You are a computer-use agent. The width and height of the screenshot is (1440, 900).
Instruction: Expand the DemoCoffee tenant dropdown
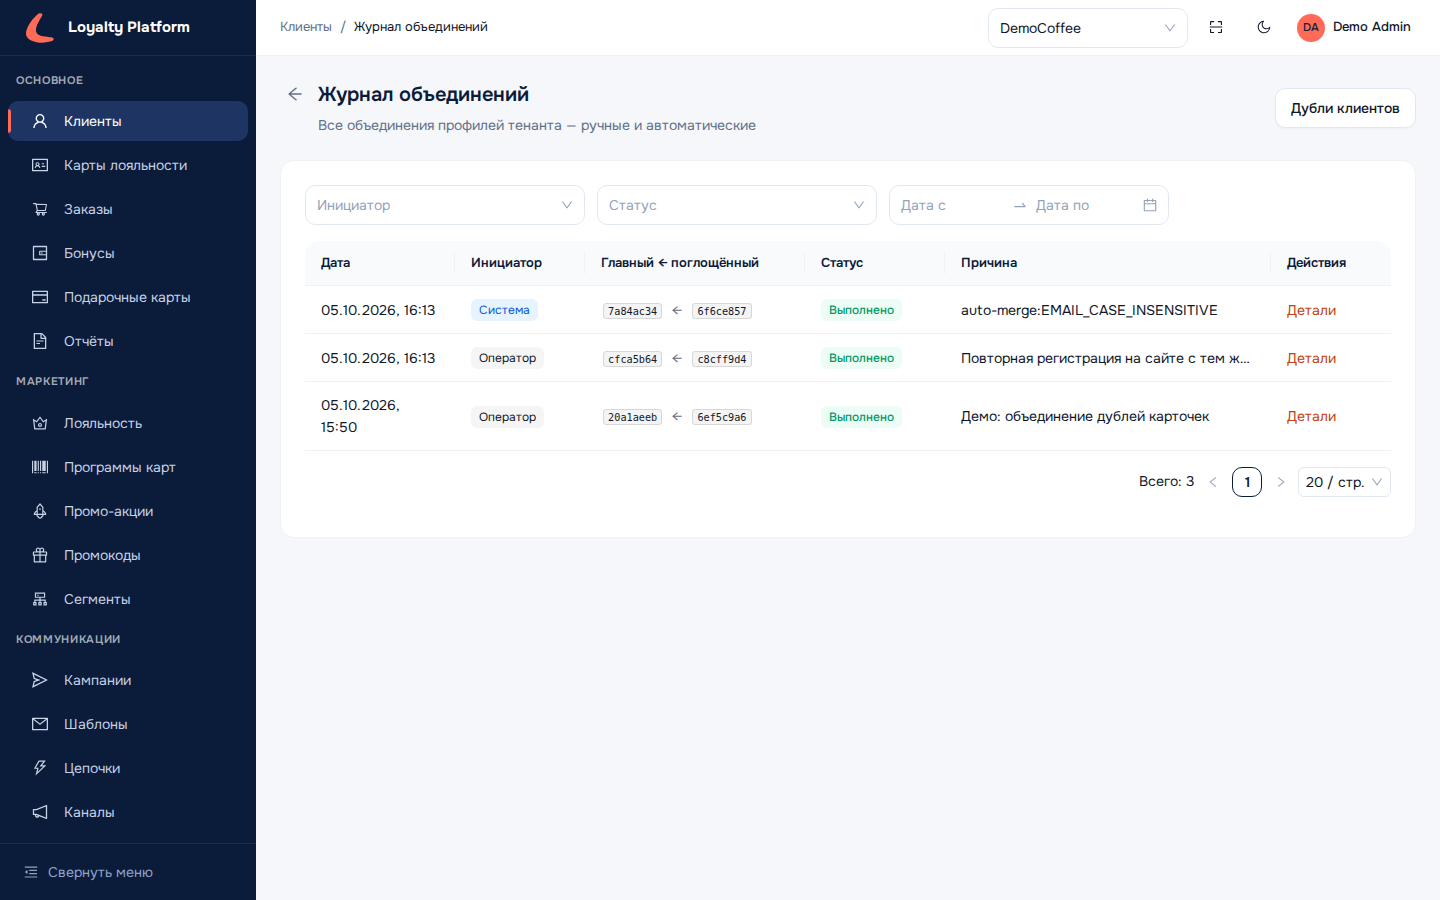[x=1087, y=28]
